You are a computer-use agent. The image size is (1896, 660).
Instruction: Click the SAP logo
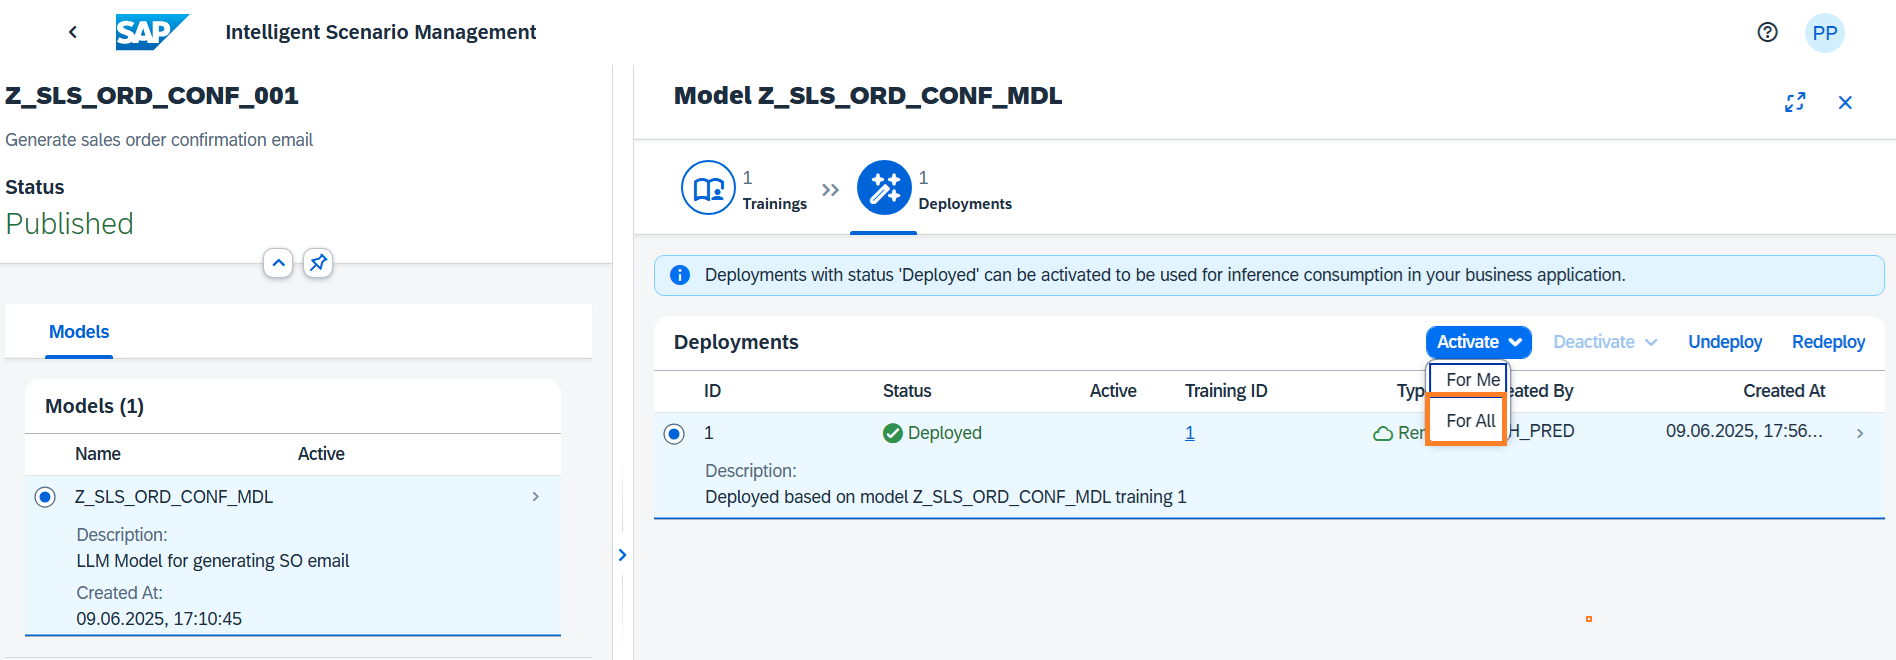pos(151,32)
